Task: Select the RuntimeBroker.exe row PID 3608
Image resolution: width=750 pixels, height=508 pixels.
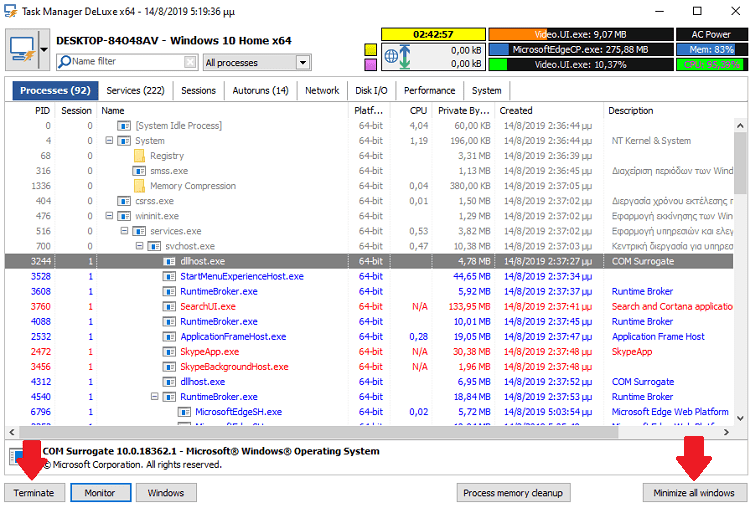Action: click(x=369, y=291)
